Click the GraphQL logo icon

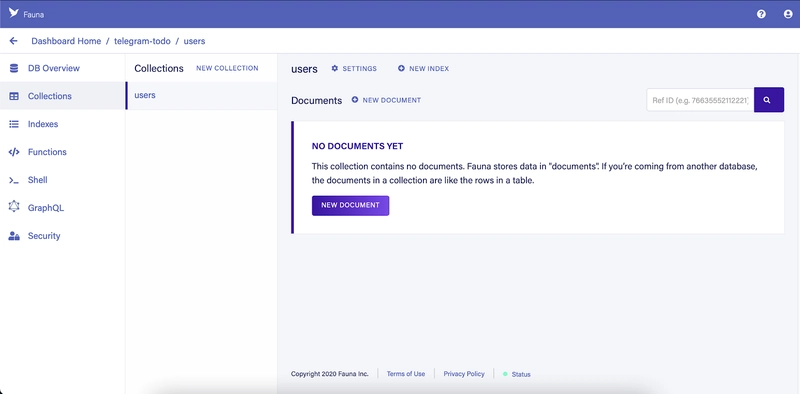pos(14,207)
